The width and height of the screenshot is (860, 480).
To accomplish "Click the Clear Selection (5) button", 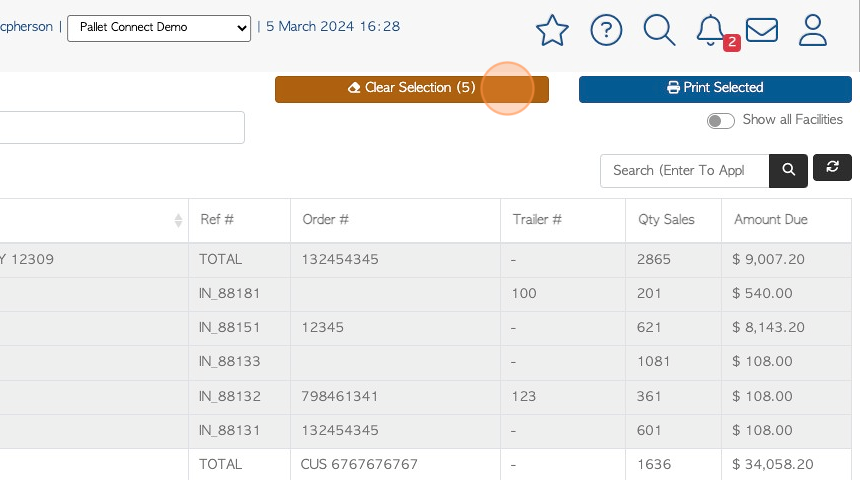I will 412,89.
